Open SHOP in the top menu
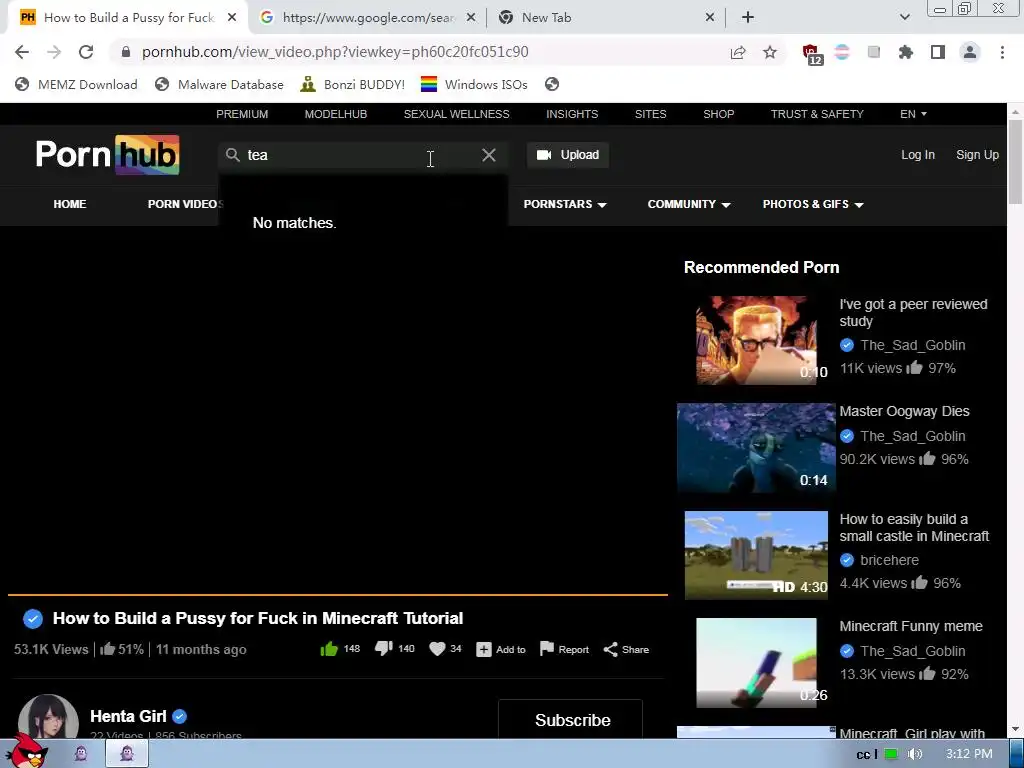1024x768 pixels. [718, 114]
